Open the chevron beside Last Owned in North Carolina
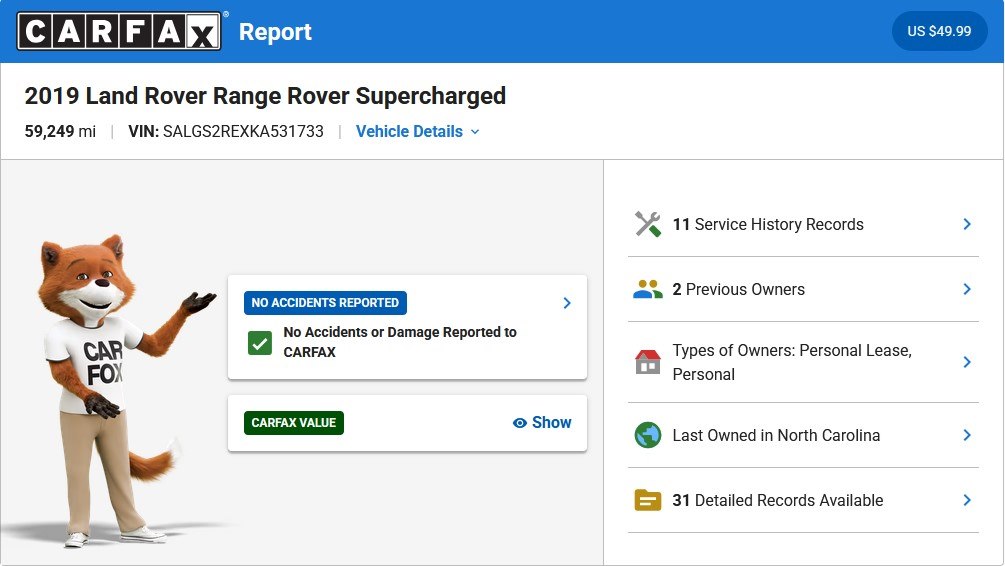Screen dimensions: 1005x566 point(967,435)
